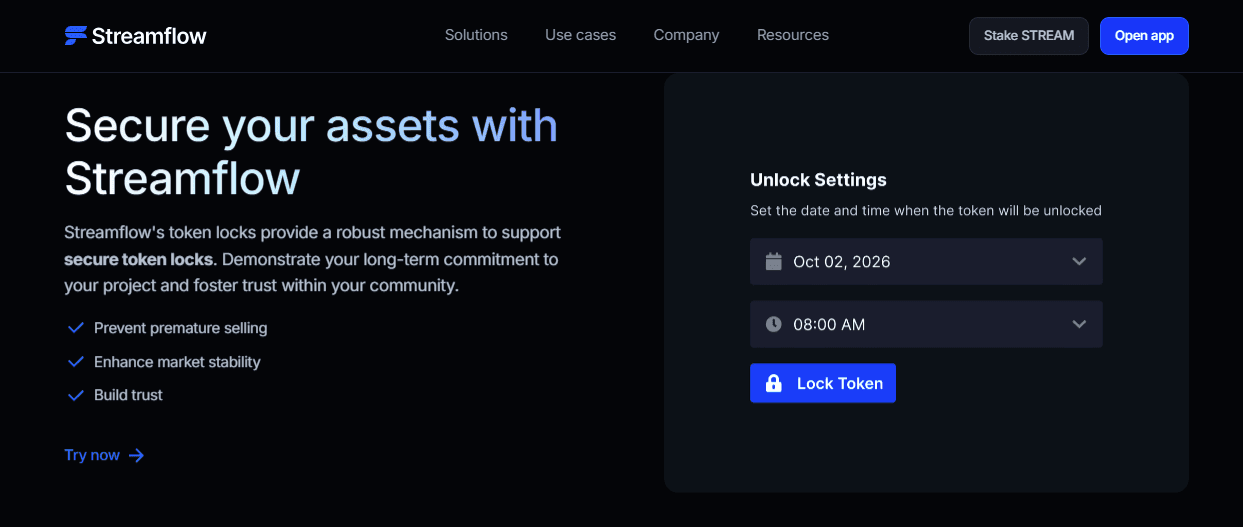Viewport: 1243px width, 527px height.
Task: Click the arrow icon beside Try now
Action: (x=137, y=455)
